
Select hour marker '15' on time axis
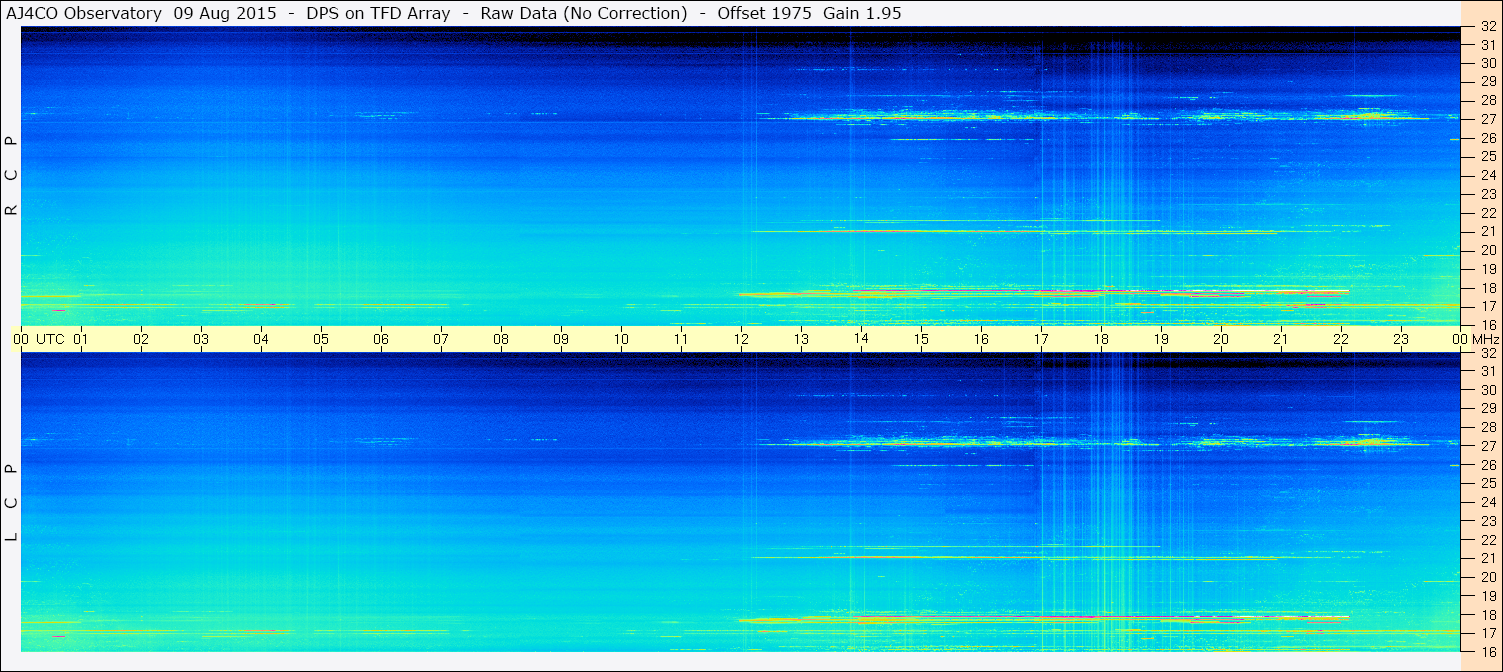(921, 339)
